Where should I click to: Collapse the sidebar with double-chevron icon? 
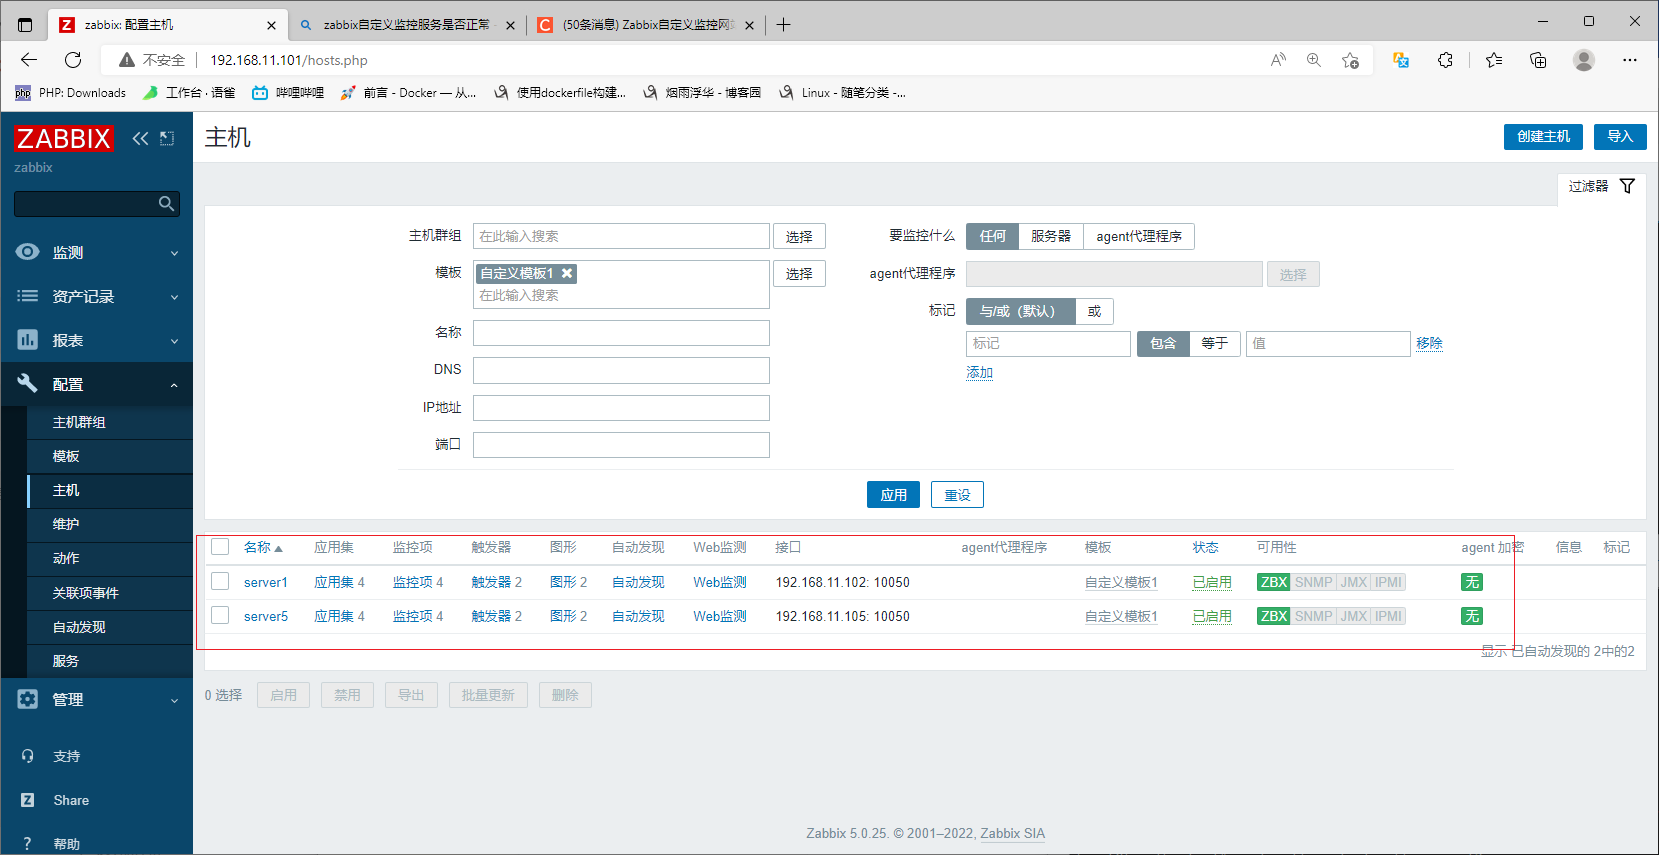point(140,138)
